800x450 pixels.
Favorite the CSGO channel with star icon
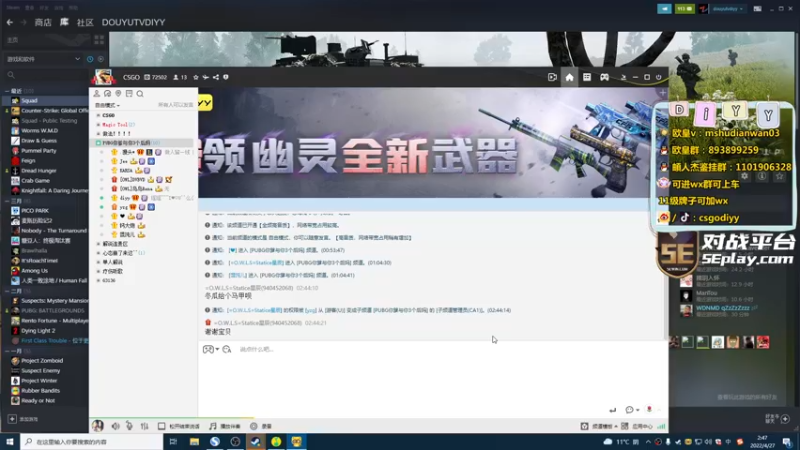tap(196, 78)
